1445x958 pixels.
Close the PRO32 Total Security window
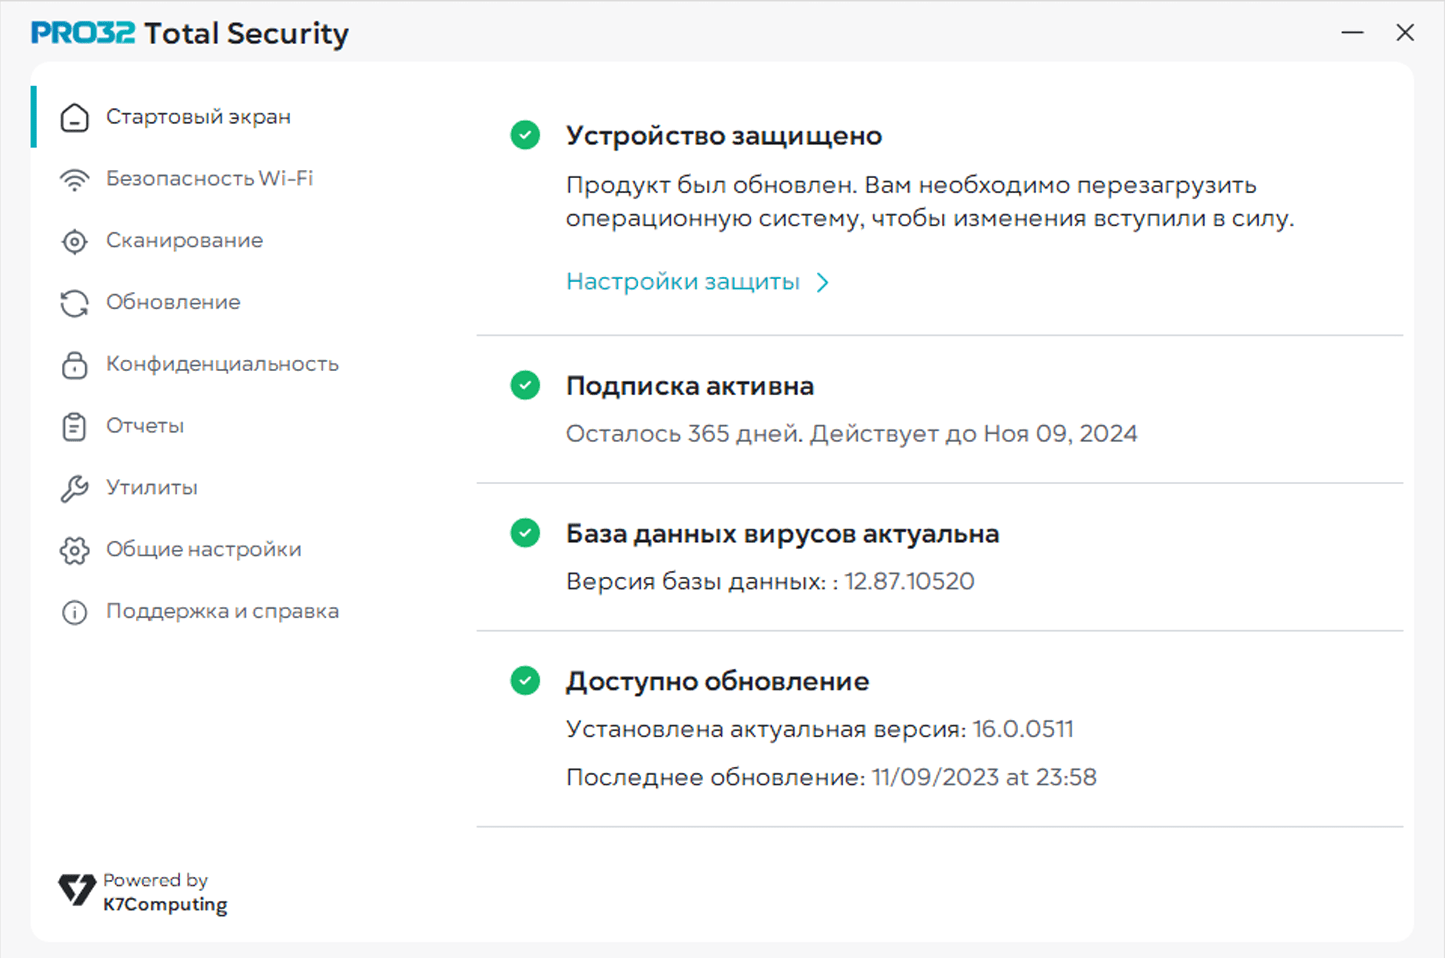[1405, 33]
